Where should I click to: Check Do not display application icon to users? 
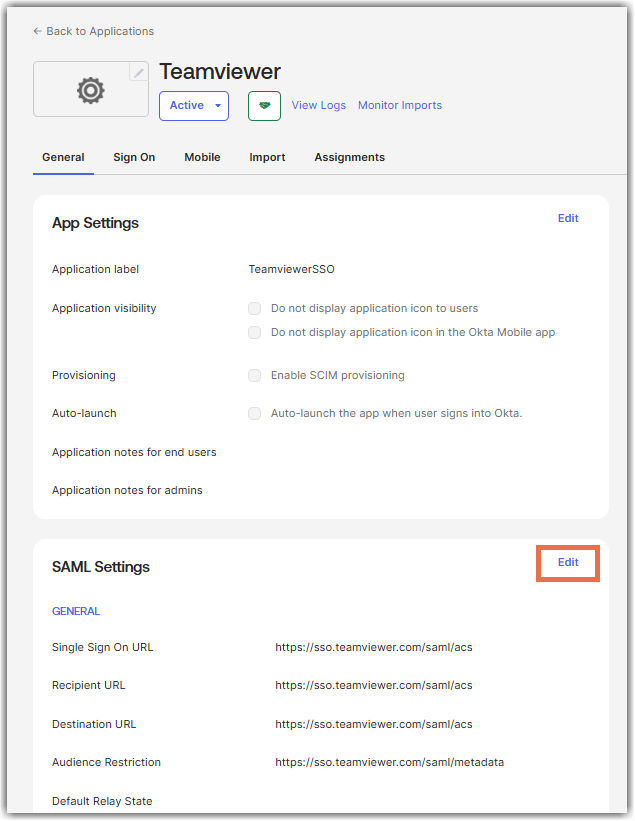tap(254, 308)
